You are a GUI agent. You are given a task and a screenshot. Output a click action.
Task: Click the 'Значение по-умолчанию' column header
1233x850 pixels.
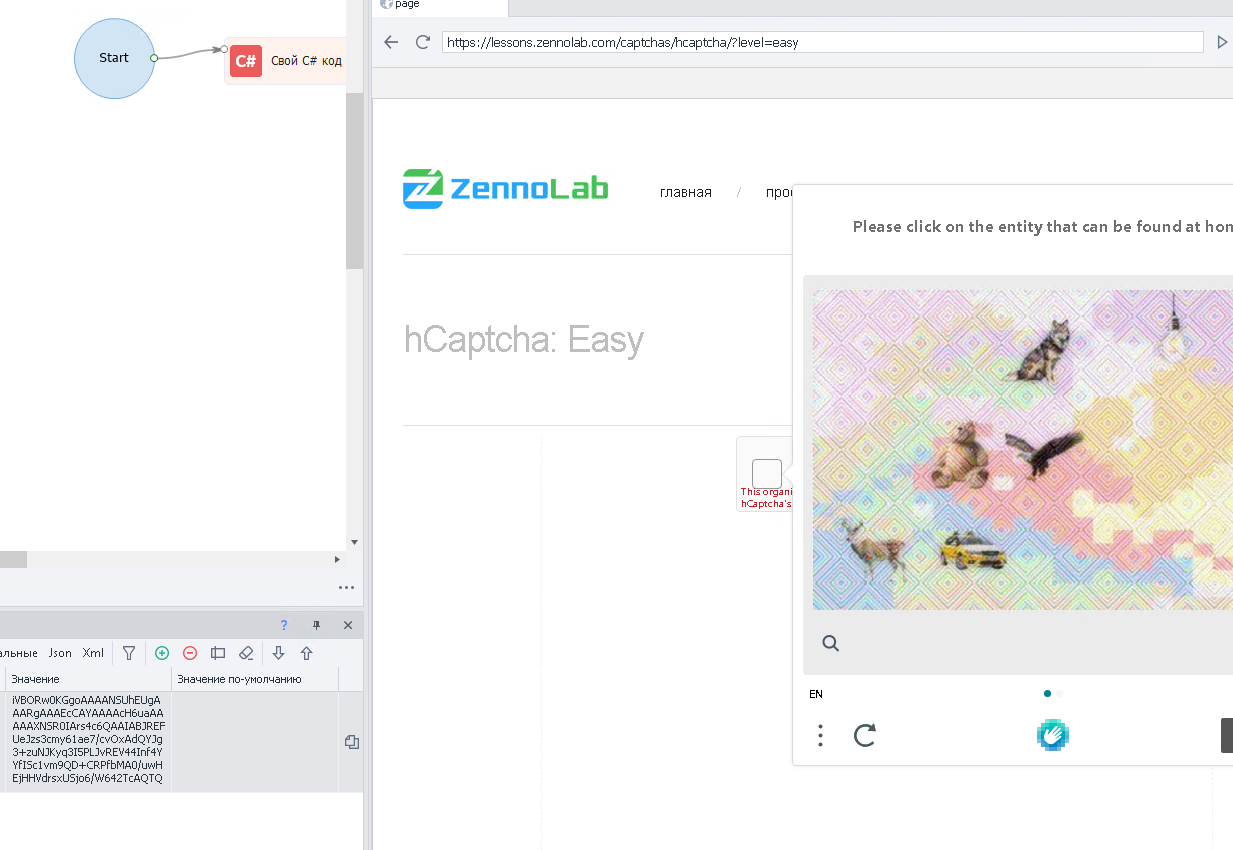click(255, 679)
